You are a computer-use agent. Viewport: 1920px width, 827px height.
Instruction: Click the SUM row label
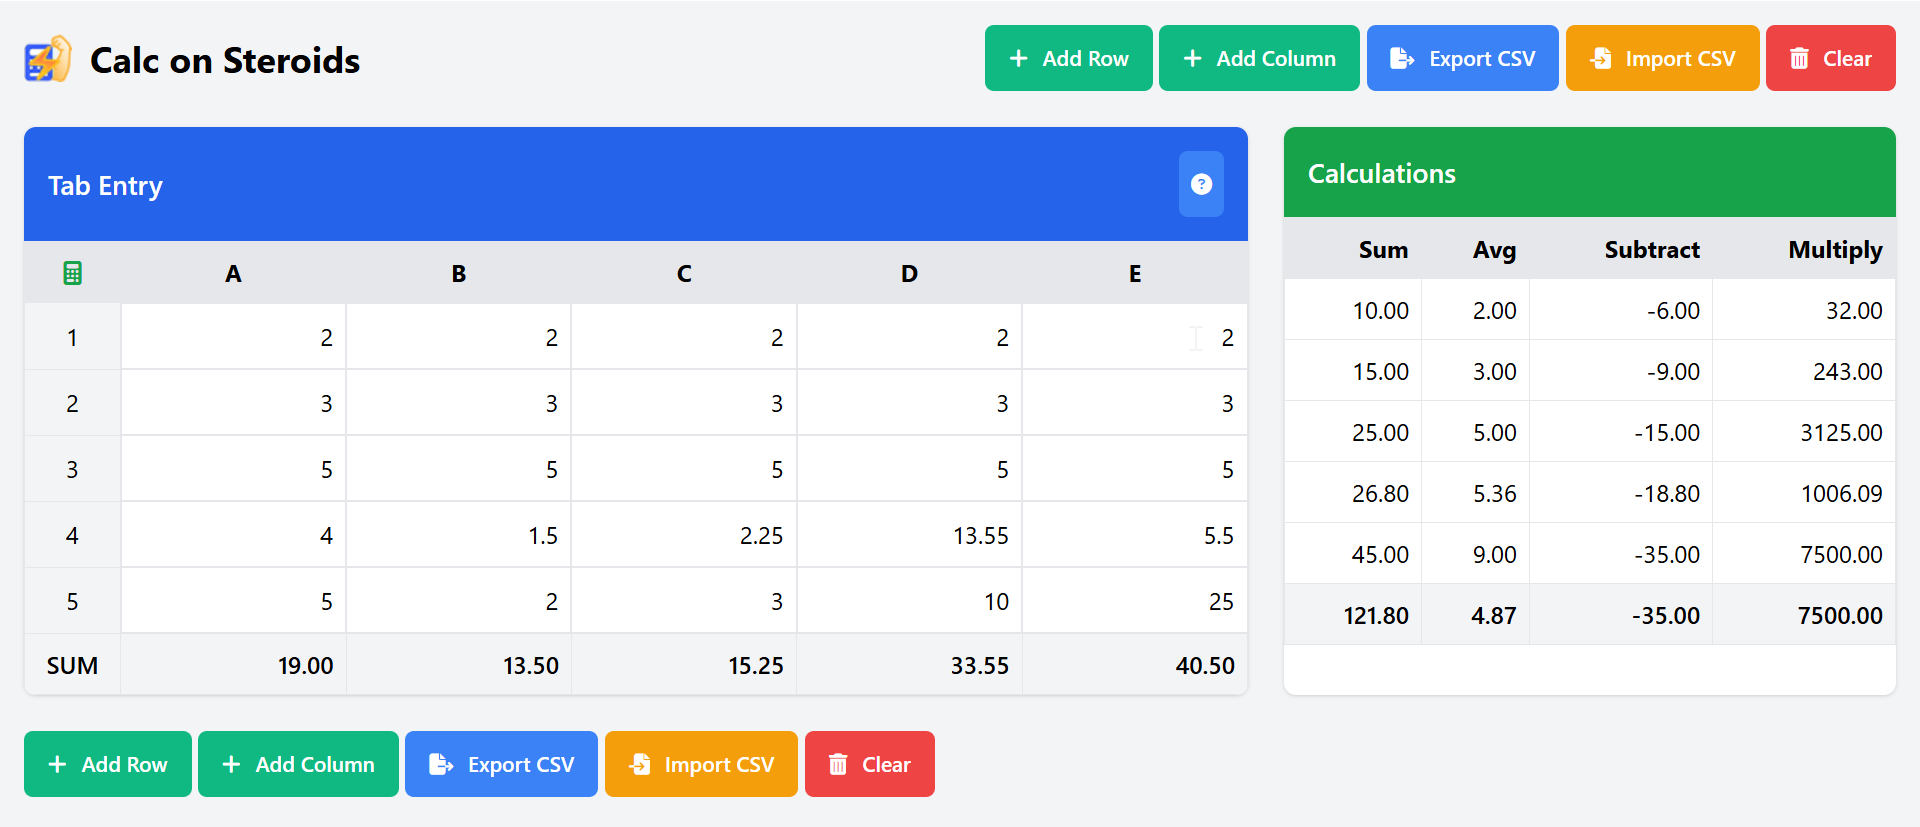tap(72, 665)
